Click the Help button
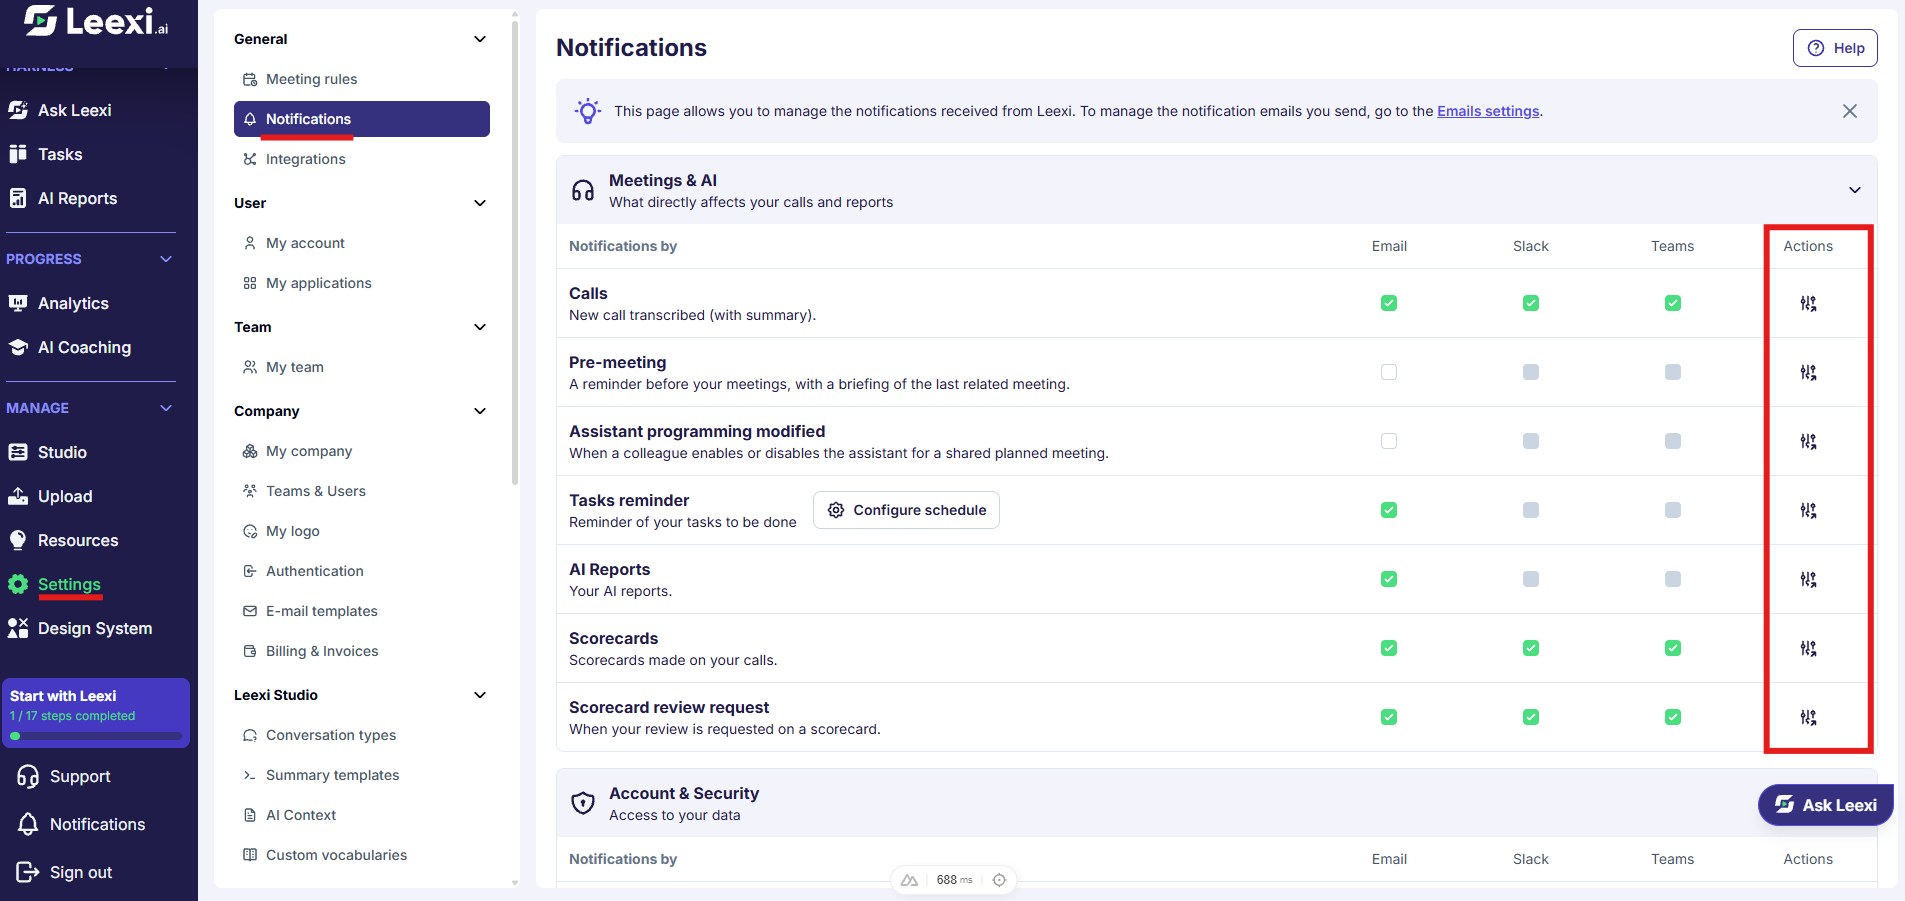Viewport: 1905px width, 901px height. [1835, 48]
